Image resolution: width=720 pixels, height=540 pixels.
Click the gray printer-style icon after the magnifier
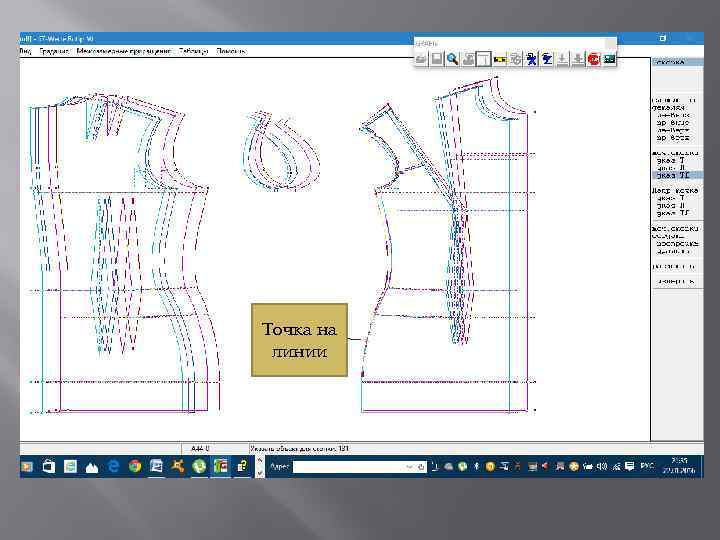click(468, 59)
